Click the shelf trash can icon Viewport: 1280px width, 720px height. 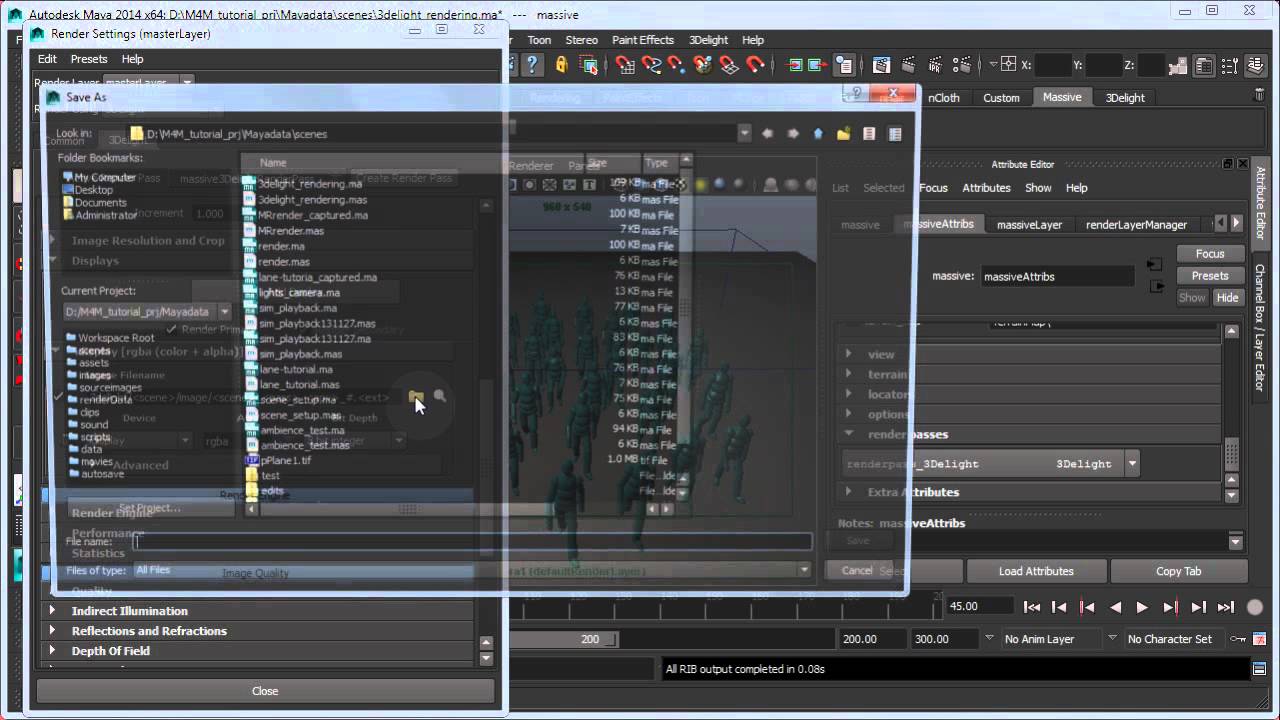[1259, 95]
